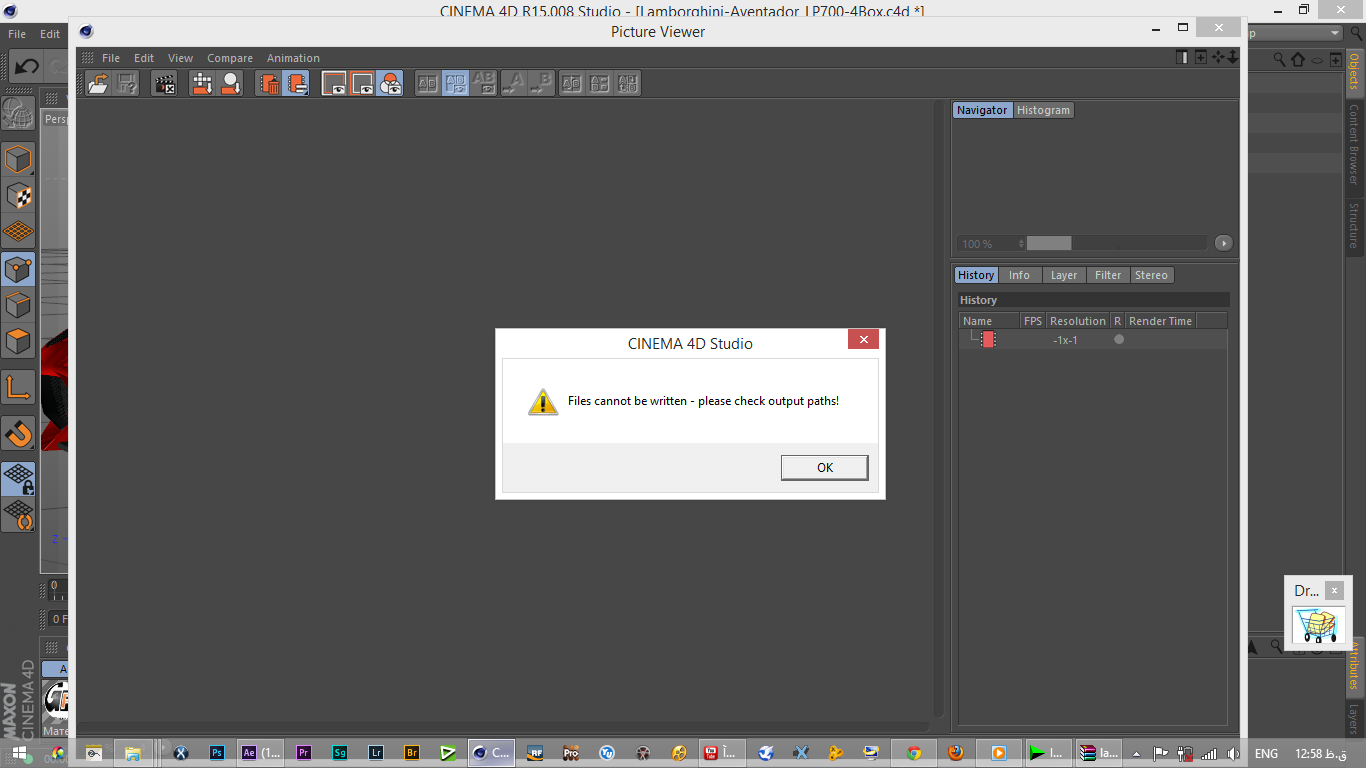Select the Make Editable cube tool
This screenshot has height=768, width=1366.
(x=18, y=159)
